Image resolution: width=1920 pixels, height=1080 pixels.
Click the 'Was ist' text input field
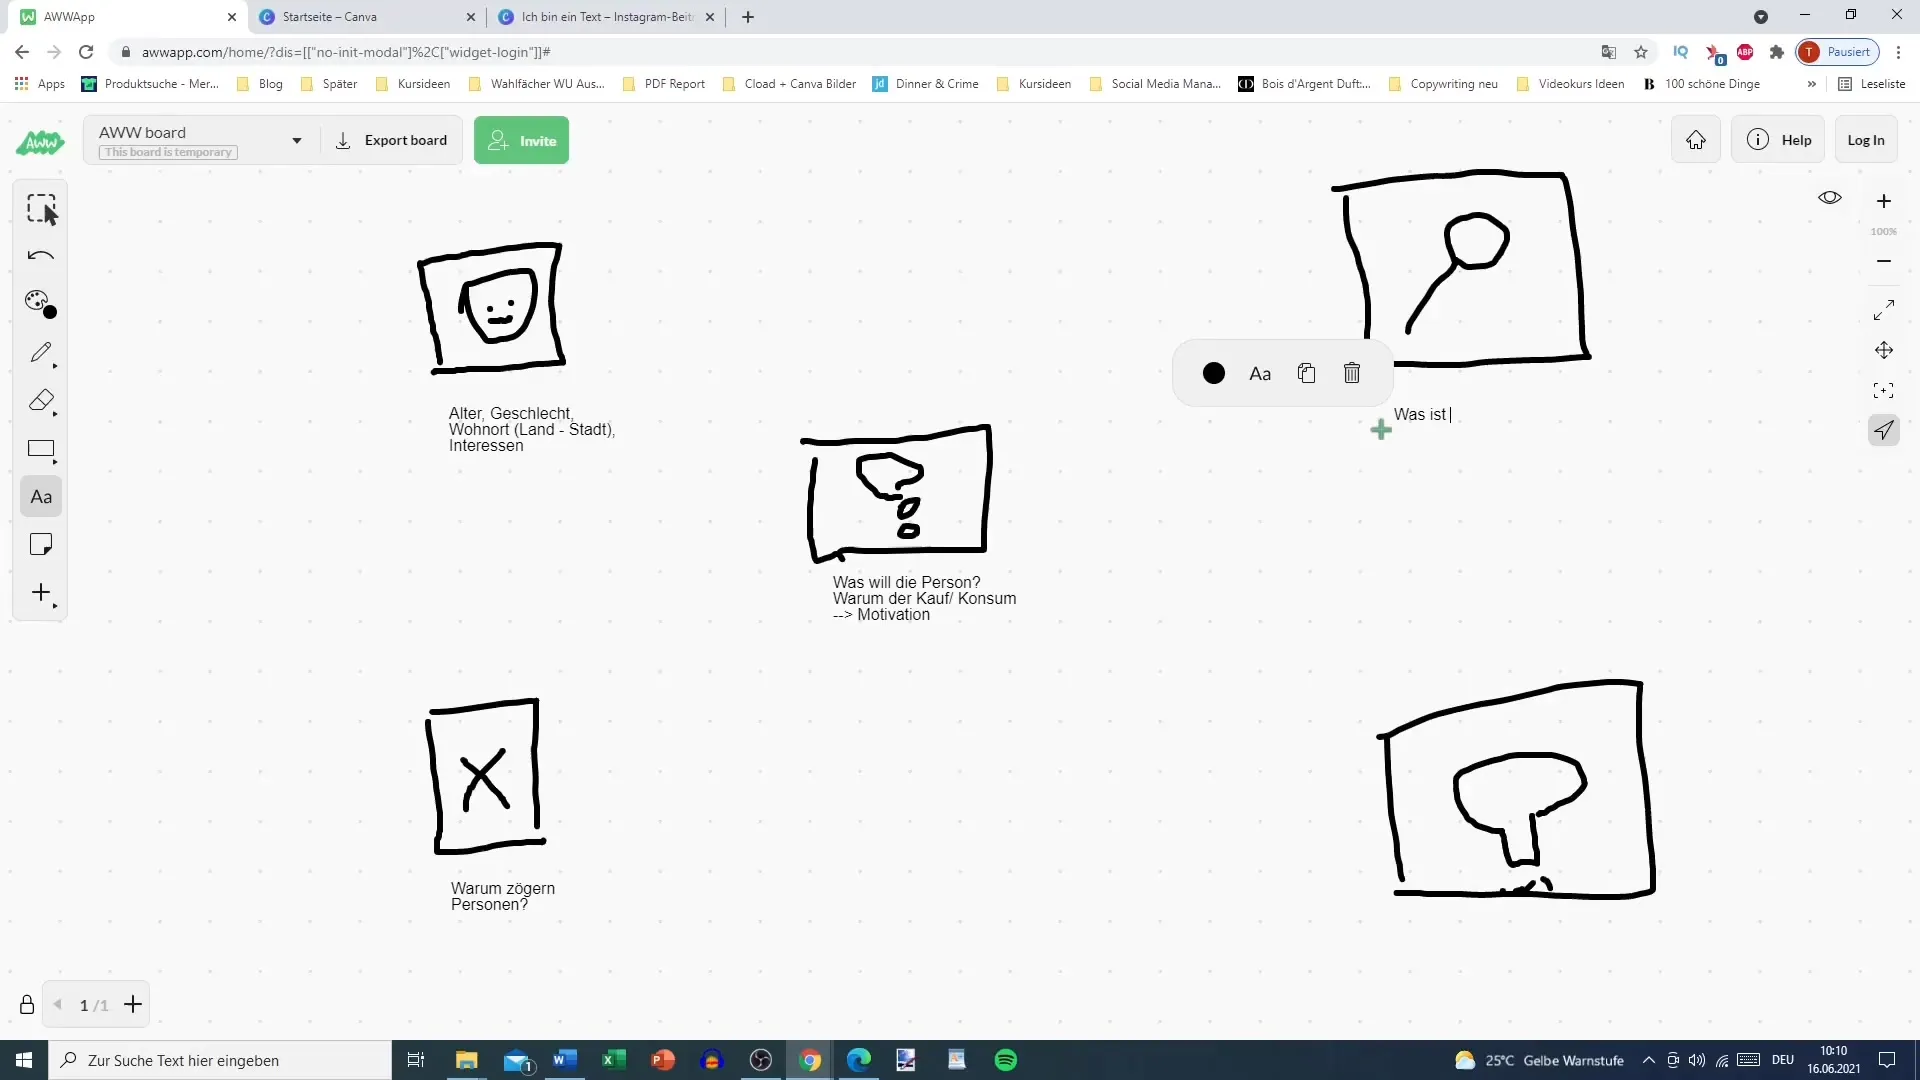pos(1424,414)
